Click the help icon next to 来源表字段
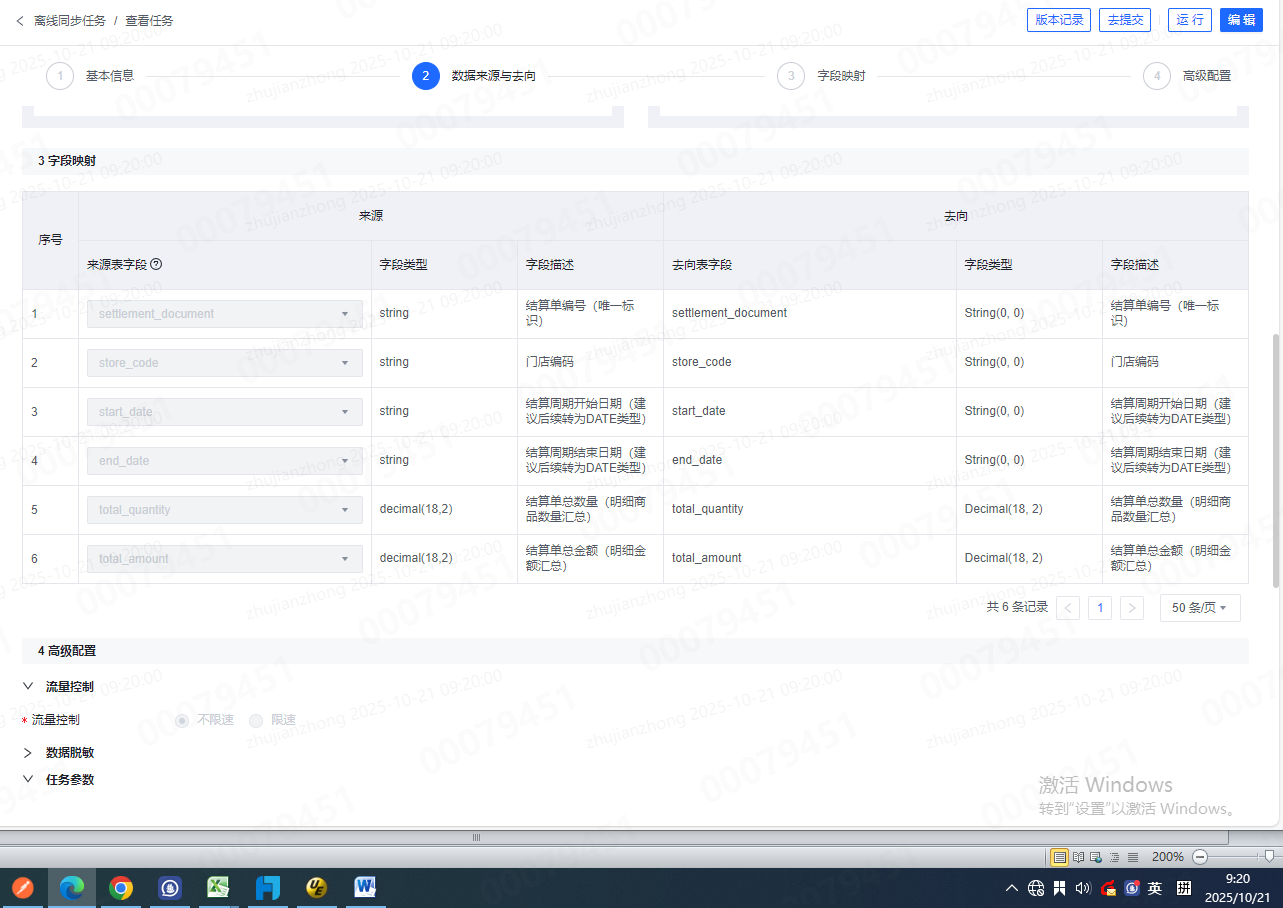The image size is (1283, 908). [x=156, y=265]
